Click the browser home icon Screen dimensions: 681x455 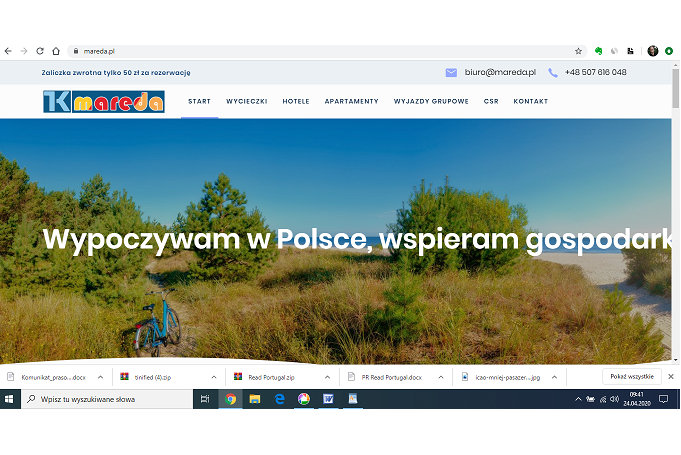coord(56,51)
